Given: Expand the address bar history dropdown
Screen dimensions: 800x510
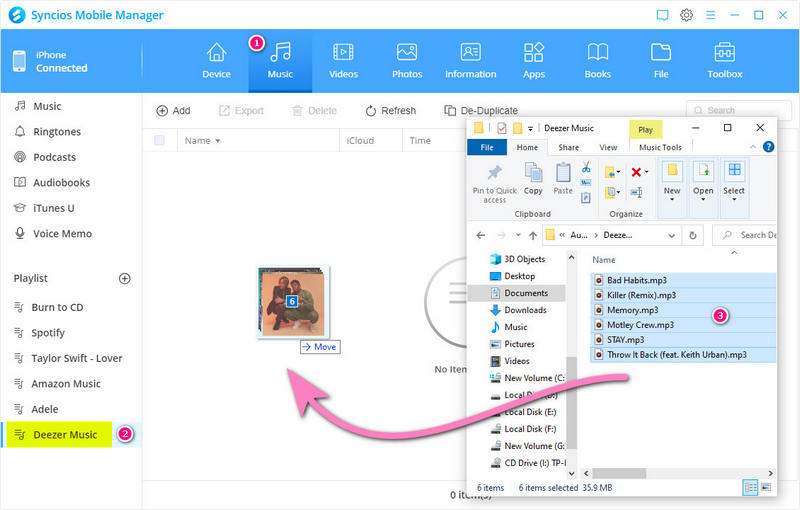Looking at the screenshot, I should [x=671, y=235].
